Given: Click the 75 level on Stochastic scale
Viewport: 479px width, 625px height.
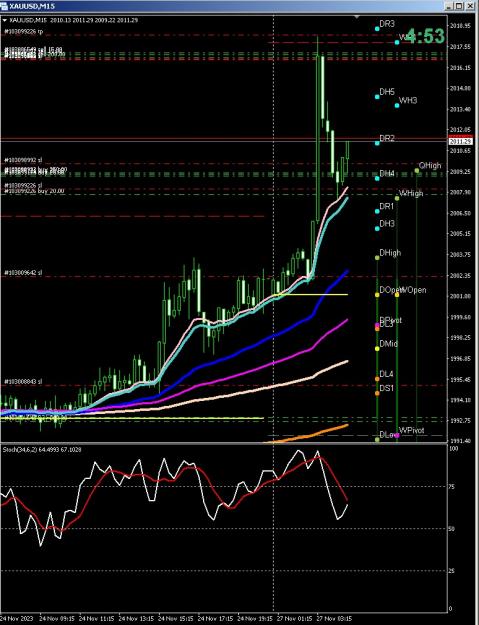Looking at the screenshot, I should pos(453,487).
